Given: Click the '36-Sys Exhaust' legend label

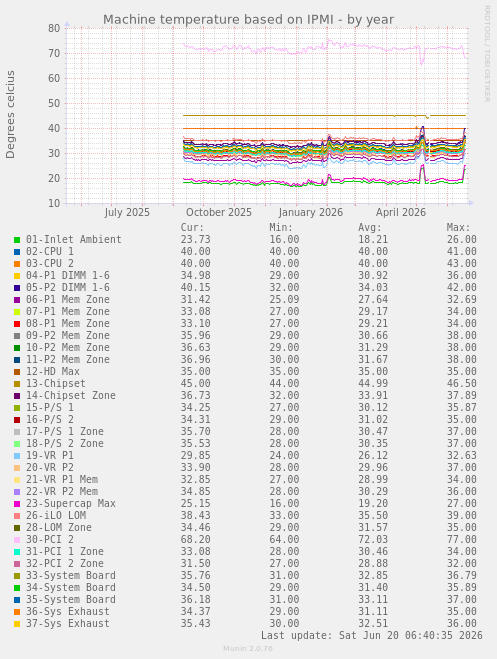Looking at the screenshot, I should point(68,611).
